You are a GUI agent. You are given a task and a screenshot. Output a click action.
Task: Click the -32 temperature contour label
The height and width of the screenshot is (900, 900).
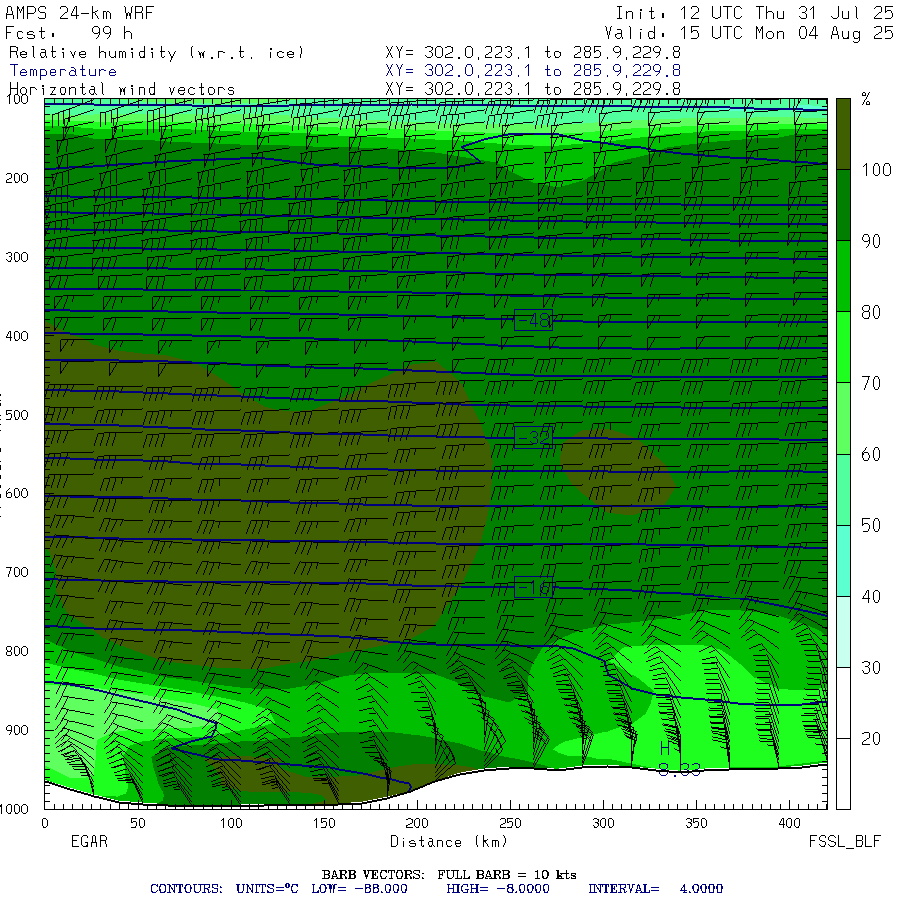coord(533,437)
